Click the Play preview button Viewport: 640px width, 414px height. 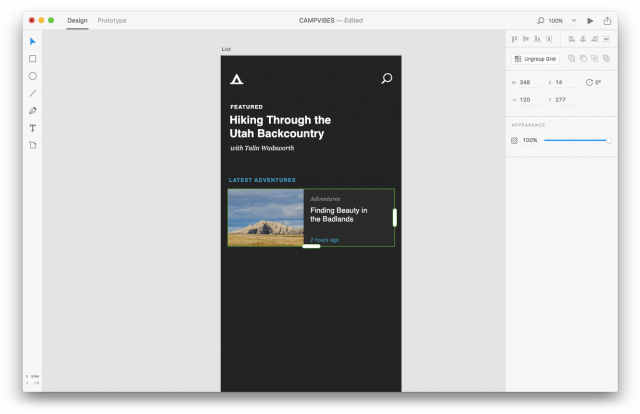[590, 20]
